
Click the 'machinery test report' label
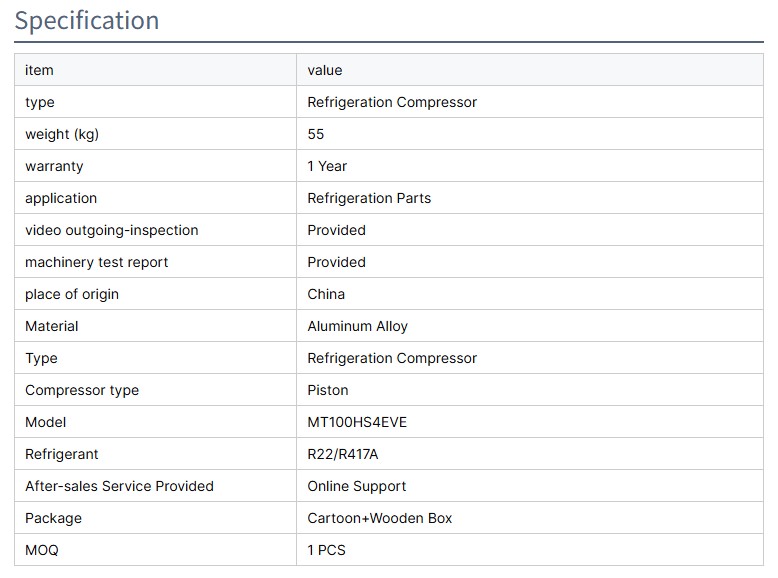(x=97, y=262)
